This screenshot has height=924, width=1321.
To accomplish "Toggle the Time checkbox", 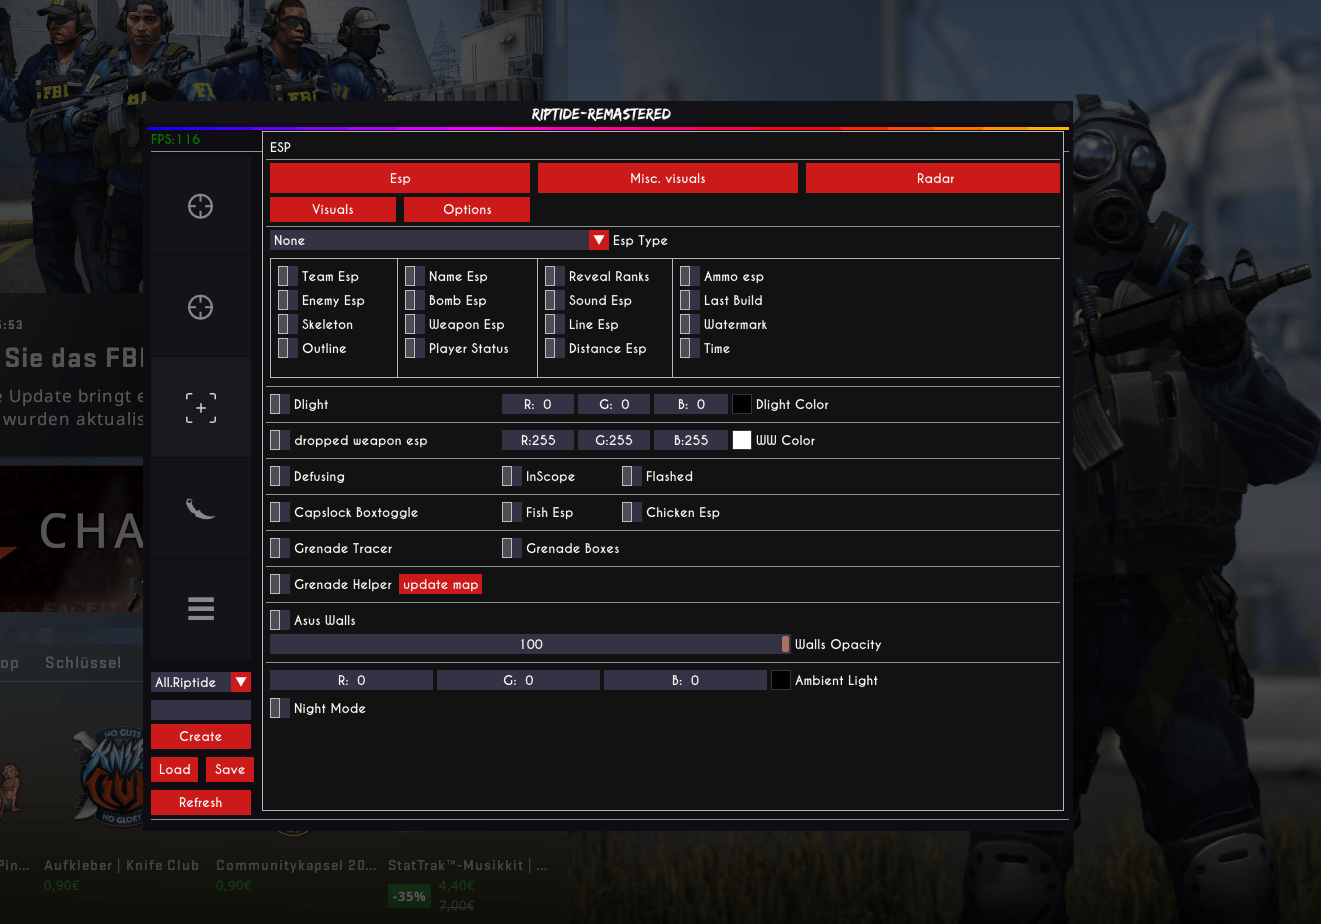I will (690, 348).
